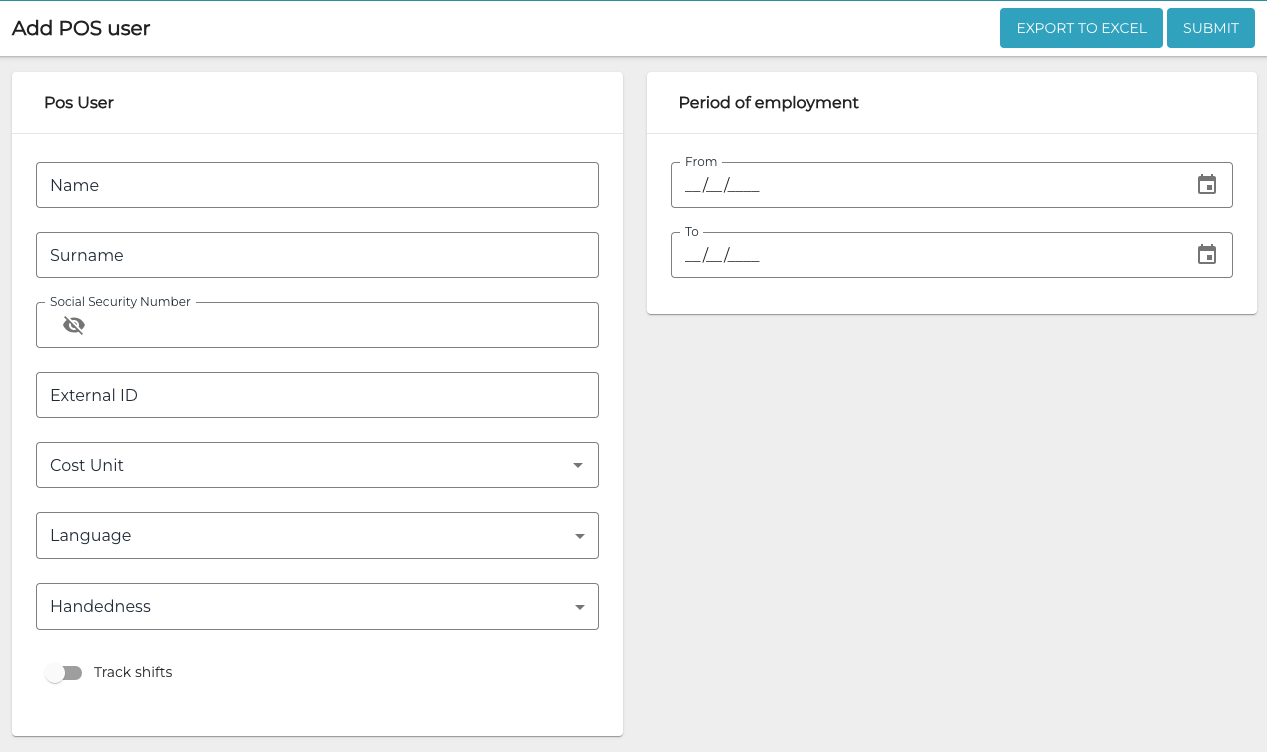Image resolution: width=1267 pixels, height=752 pixels.
Task: Toggle Social Security Number visibility eye icon
Action: tap(74, 325)
